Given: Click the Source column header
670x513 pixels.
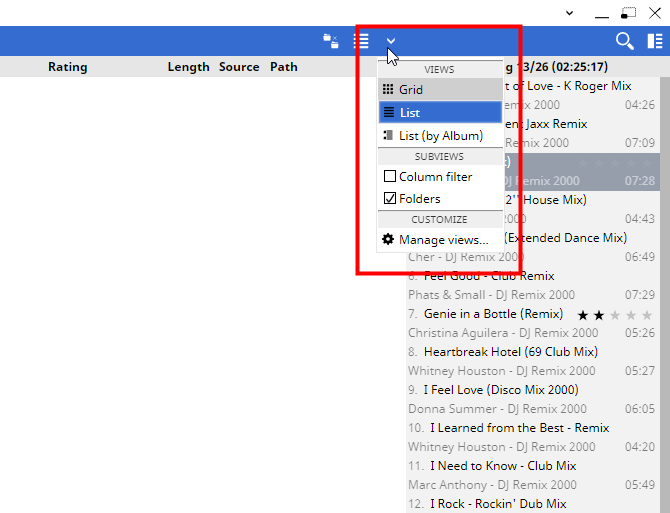Looking at the screenshot, I should pyautogui.click(x=239, y=67).
